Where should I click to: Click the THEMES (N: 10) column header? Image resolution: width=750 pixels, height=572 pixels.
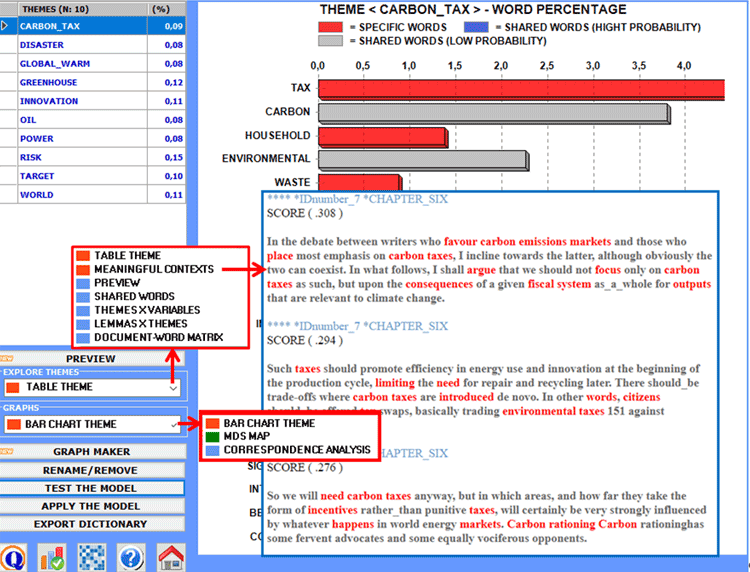pyautogui.click(x=82, y=9)
